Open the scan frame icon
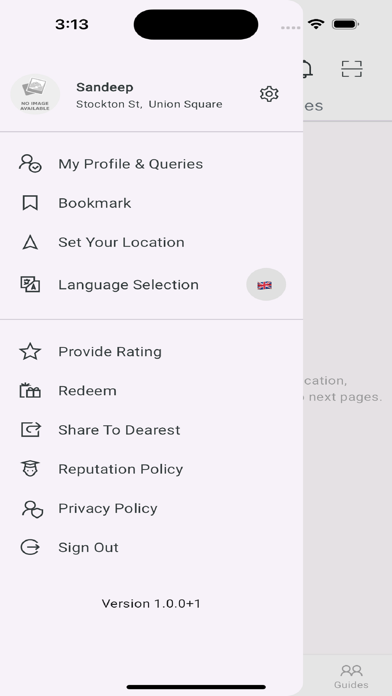 pyautogui.click(x=352, y=69)
